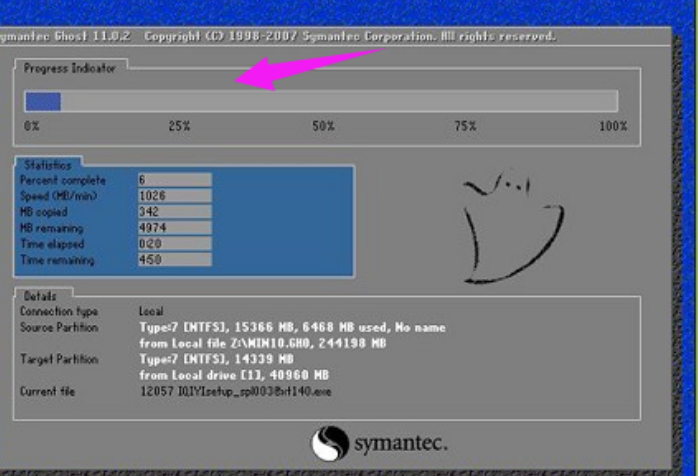Click the blue filled portion of progress bar
The height and width of the screenshot is (476, 698).
(43, 102)
